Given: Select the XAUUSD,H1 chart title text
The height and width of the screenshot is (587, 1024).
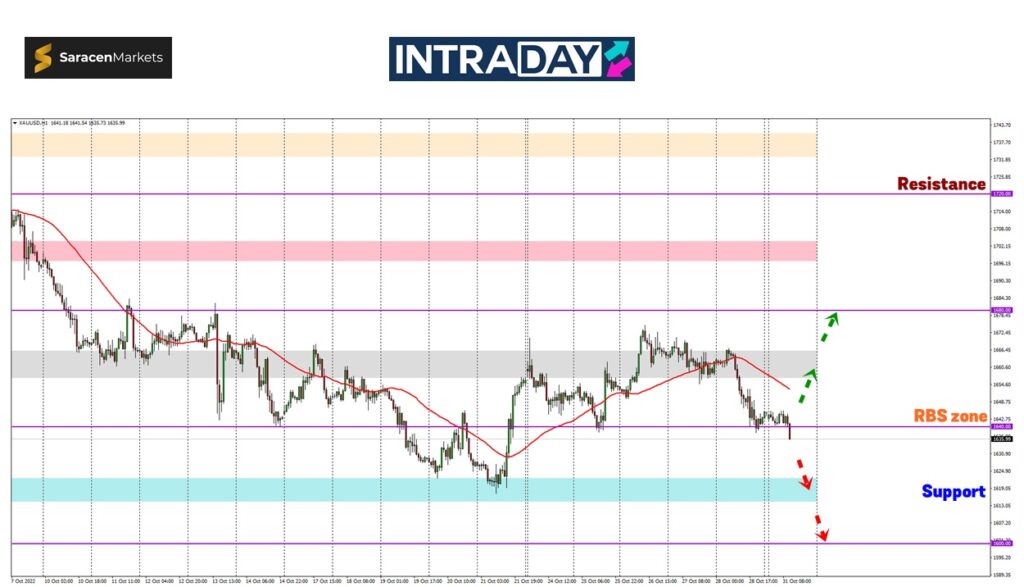Looking at the screenshot, I should point(34,122).
